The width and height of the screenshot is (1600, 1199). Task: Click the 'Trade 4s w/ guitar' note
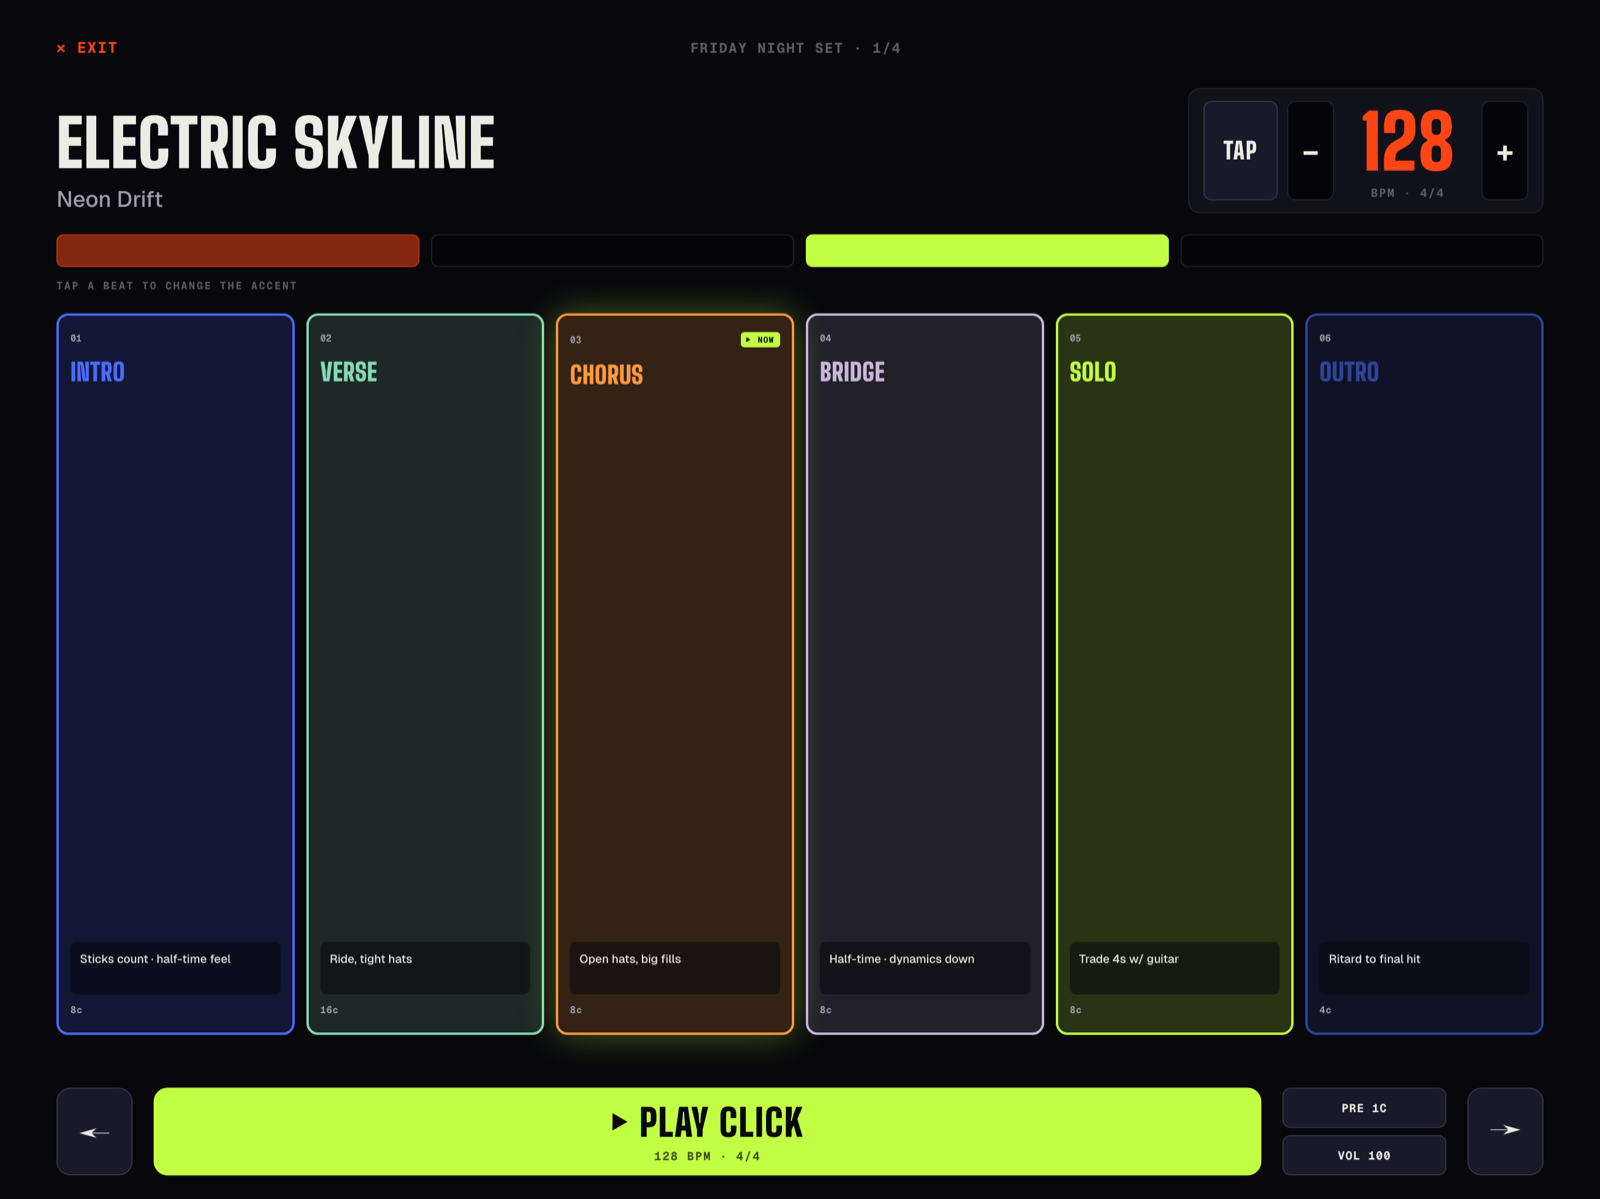pos(1175,967)
